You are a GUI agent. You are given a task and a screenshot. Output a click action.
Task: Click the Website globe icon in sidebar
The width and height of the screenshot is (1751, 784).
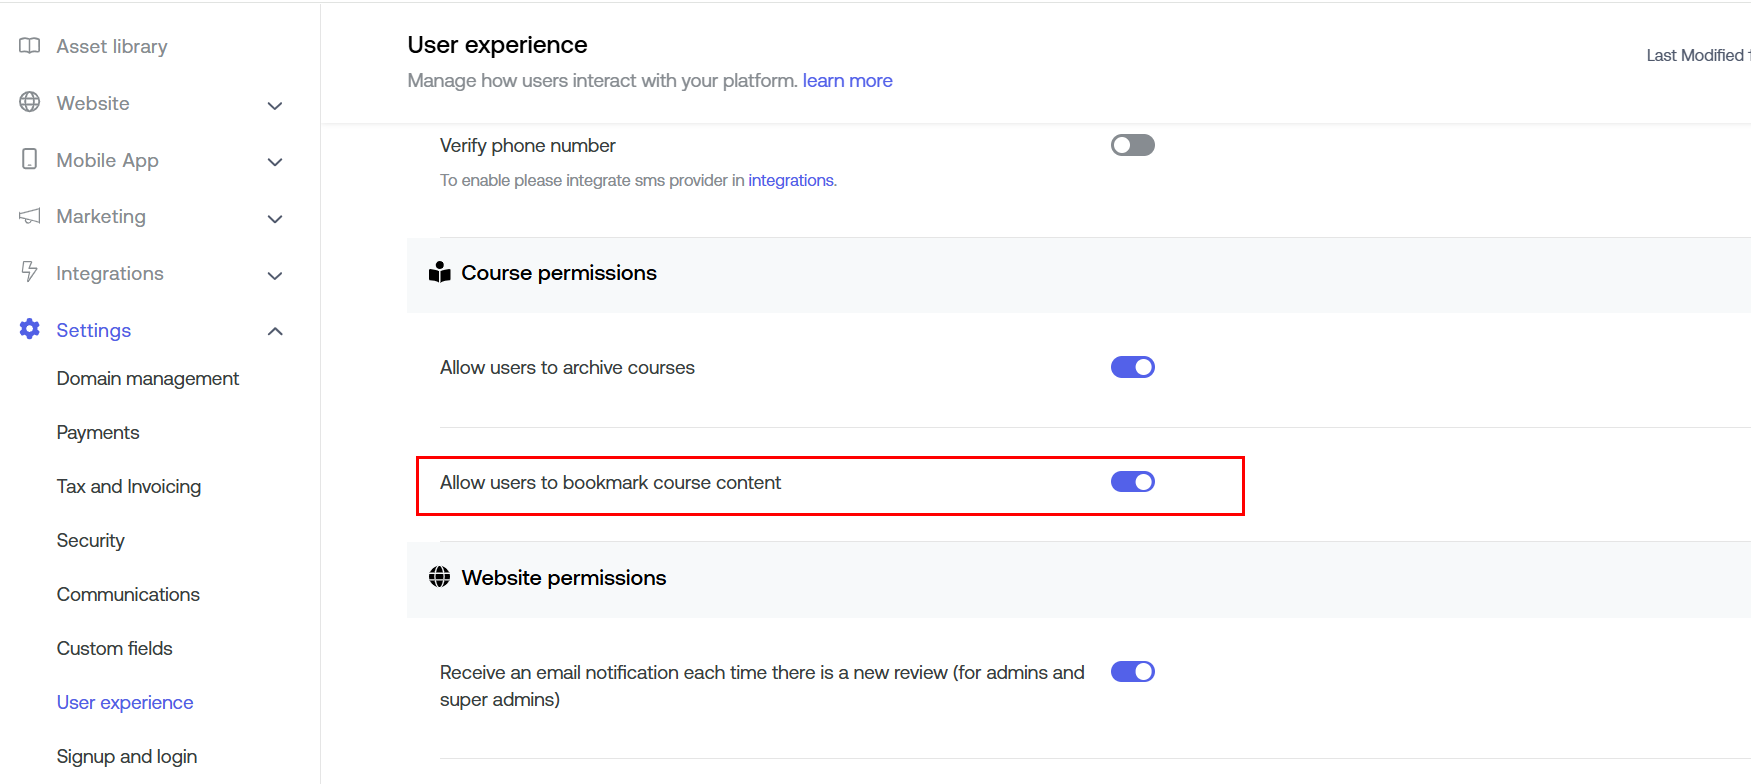click(30, 102)
